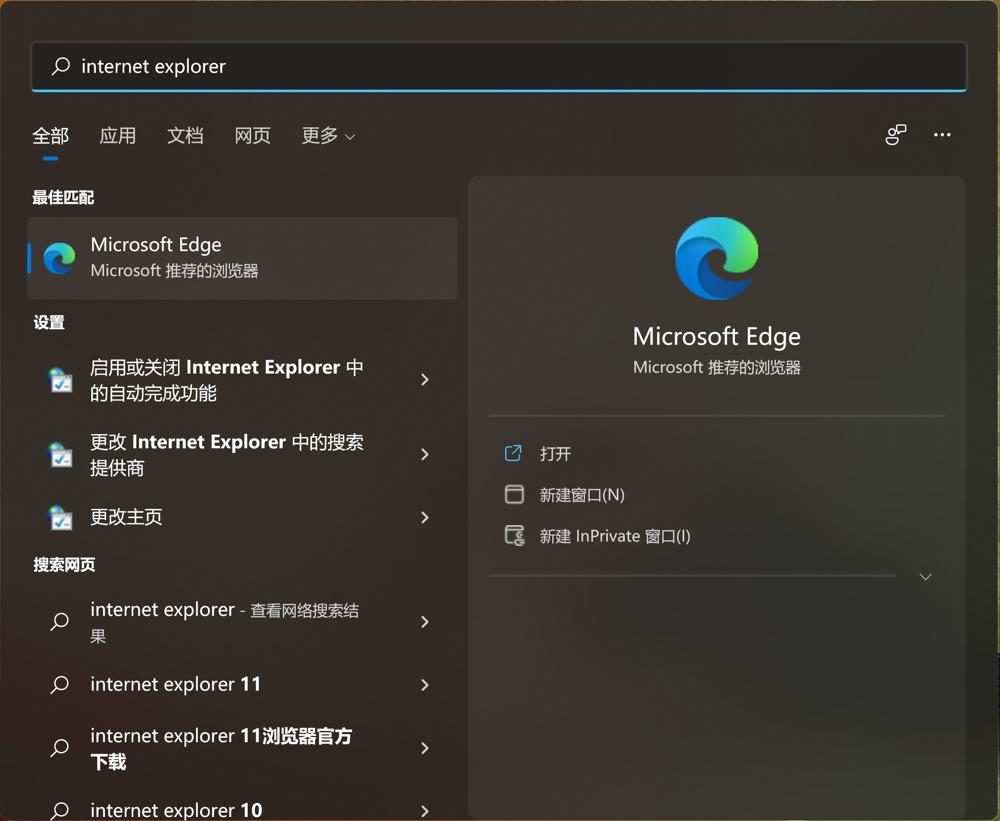Click the large Edge logo in preview pane
Viewport: 1000px width, 821px height.
716,258
